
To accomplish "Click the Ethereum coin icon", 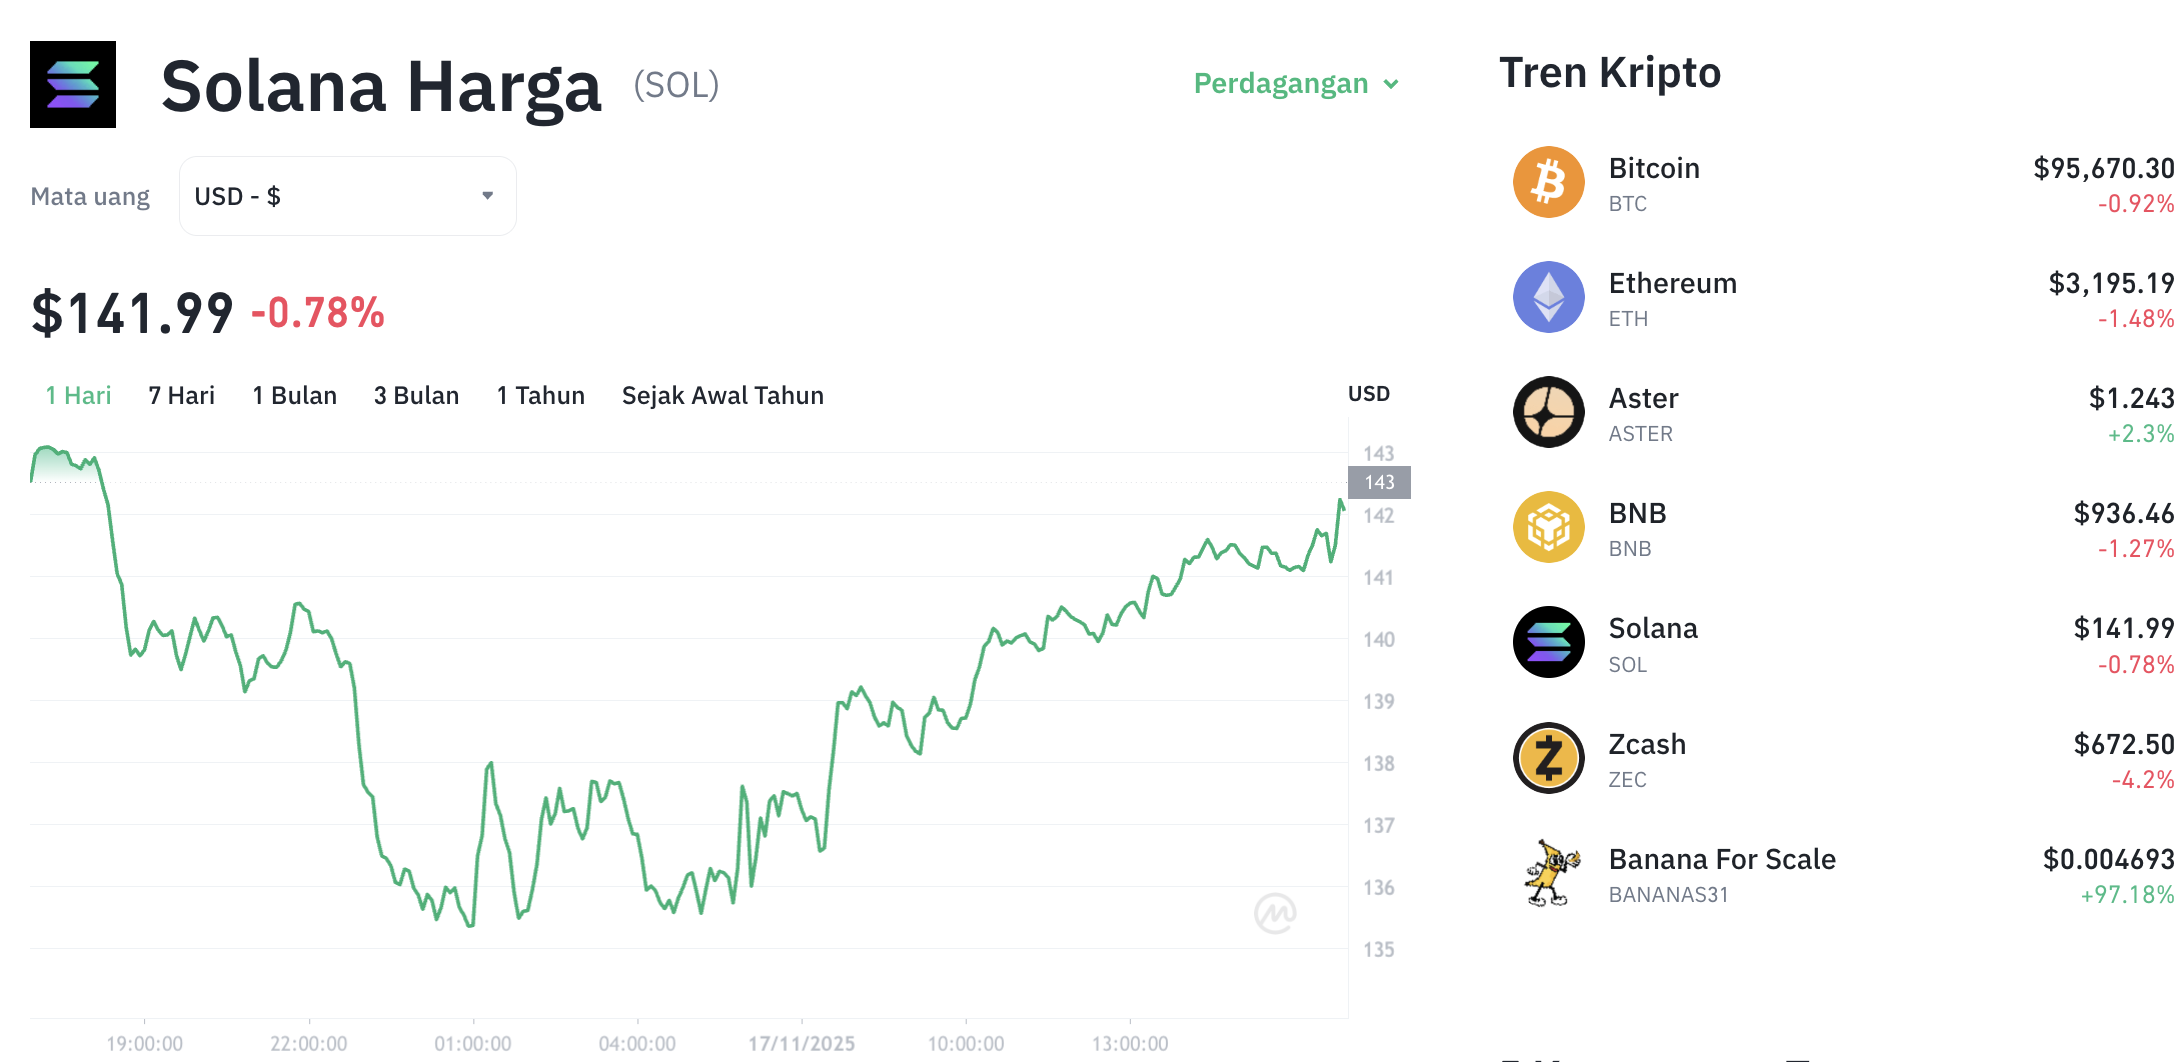I will (x=1548, y=297).
